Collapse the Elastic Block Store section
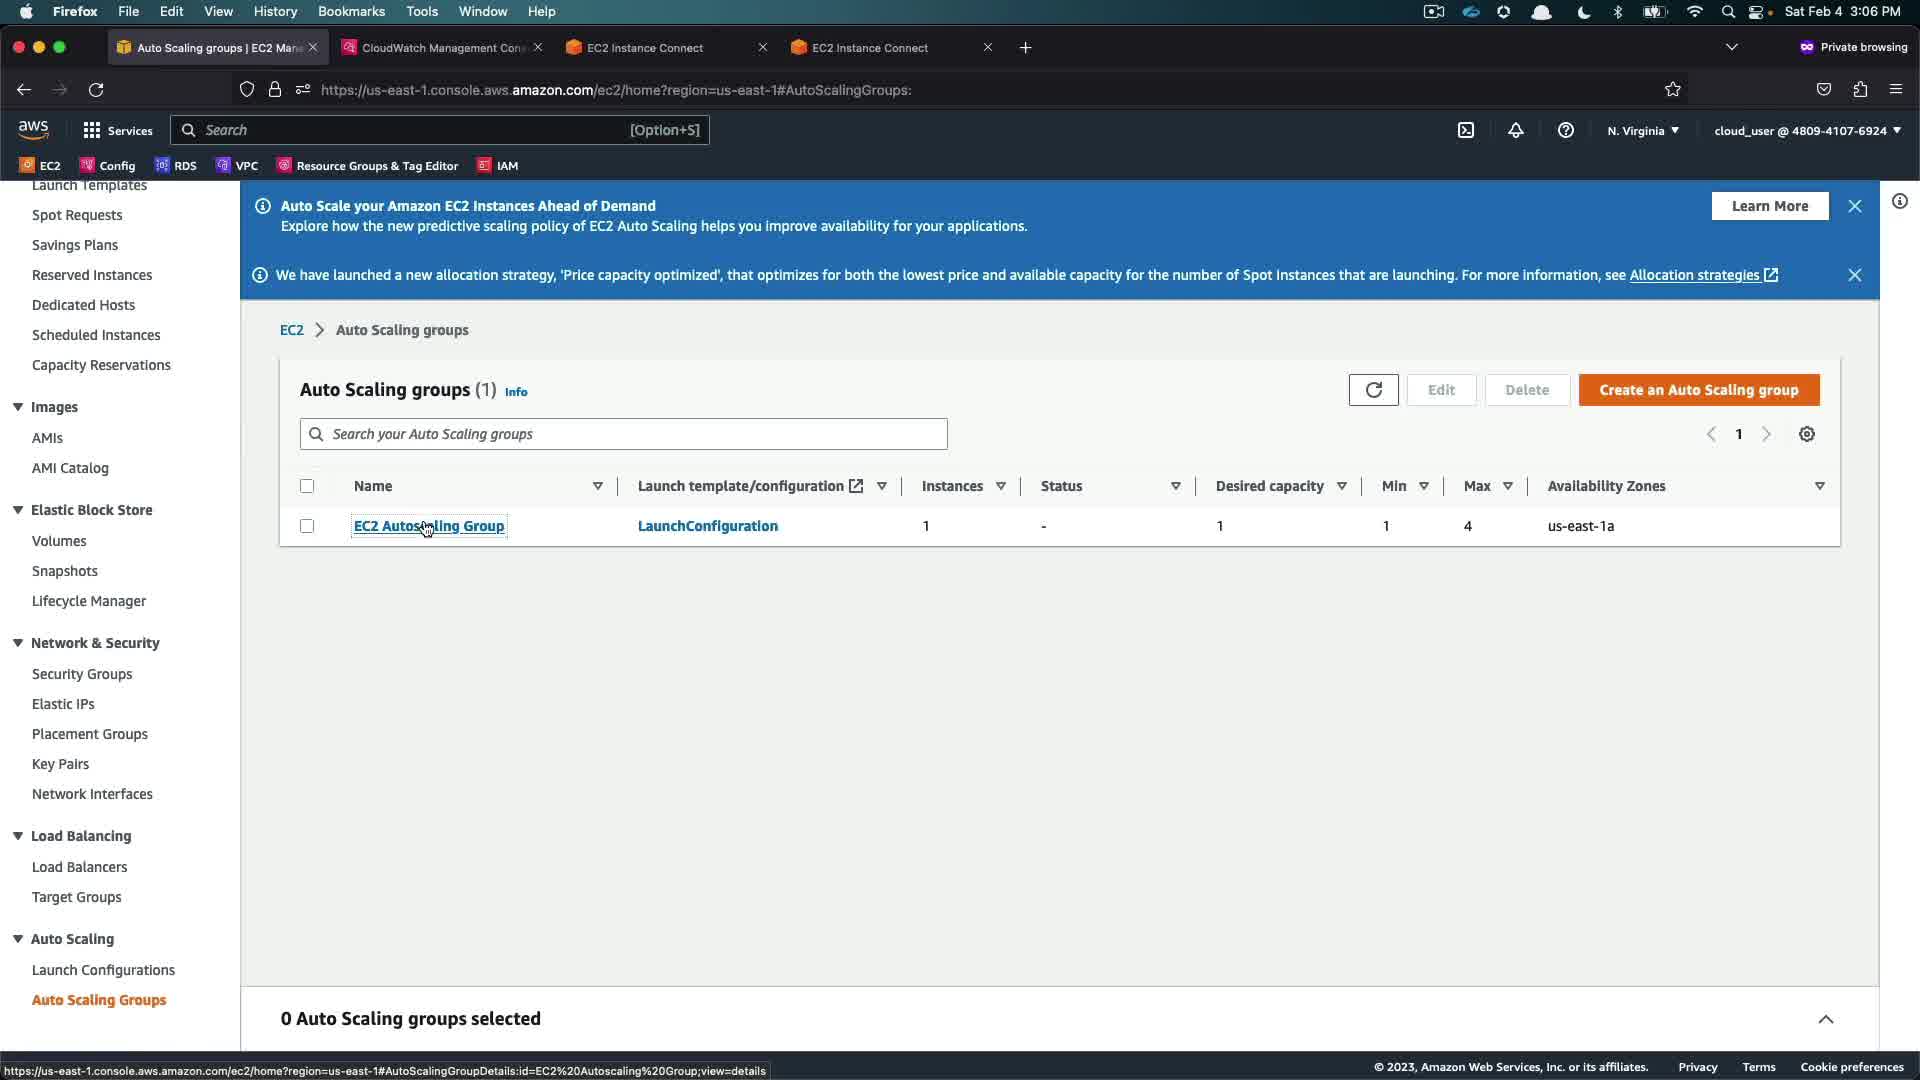Screen dimensions: 1920x1080 18,510
